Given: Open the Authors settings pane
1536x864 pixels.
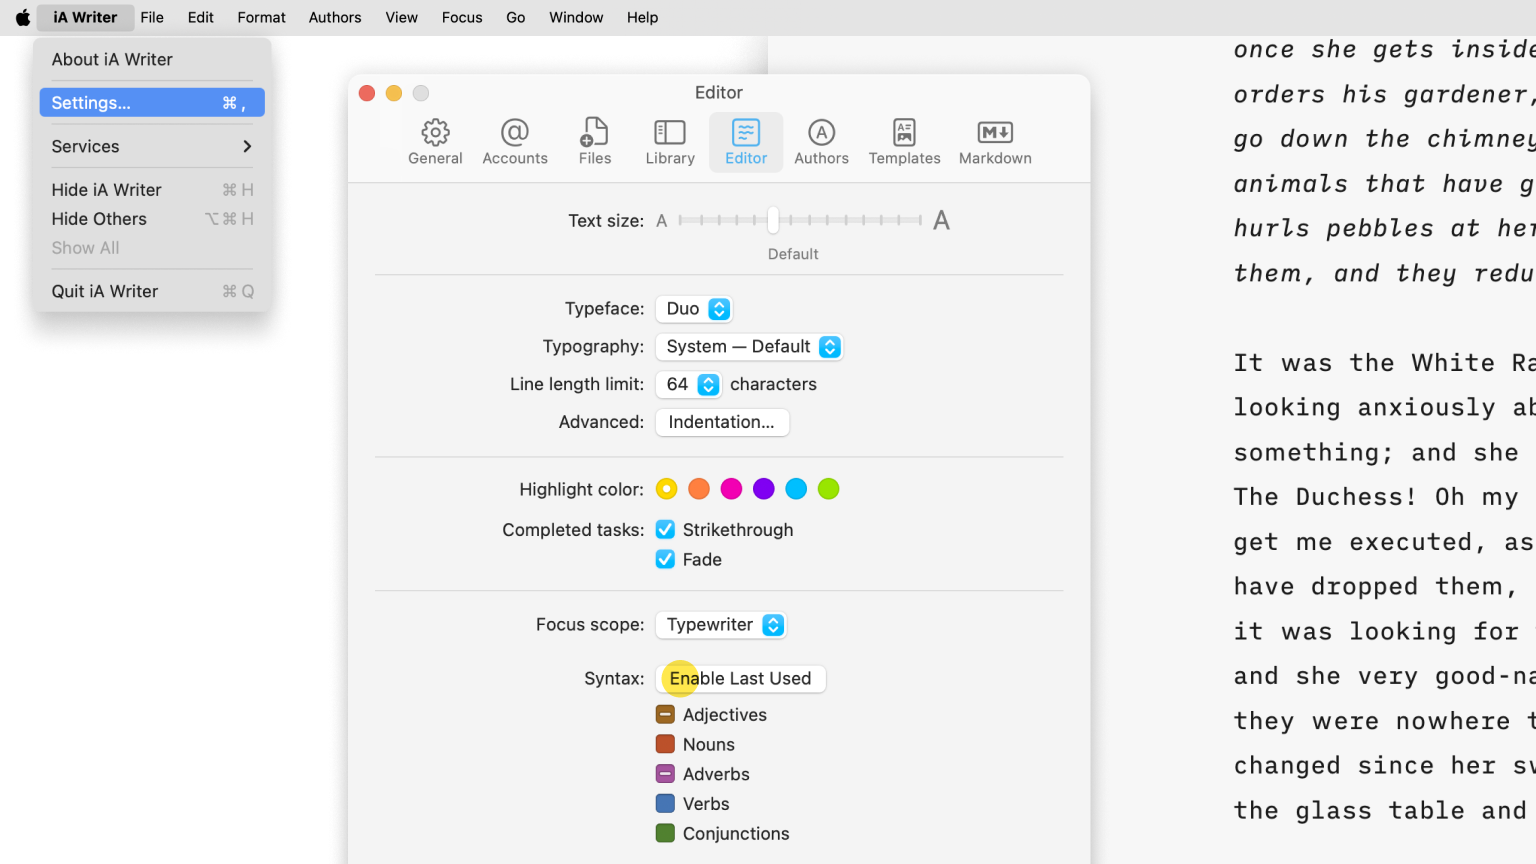Looking at the screenshot, I should click(x=821, y=142).
